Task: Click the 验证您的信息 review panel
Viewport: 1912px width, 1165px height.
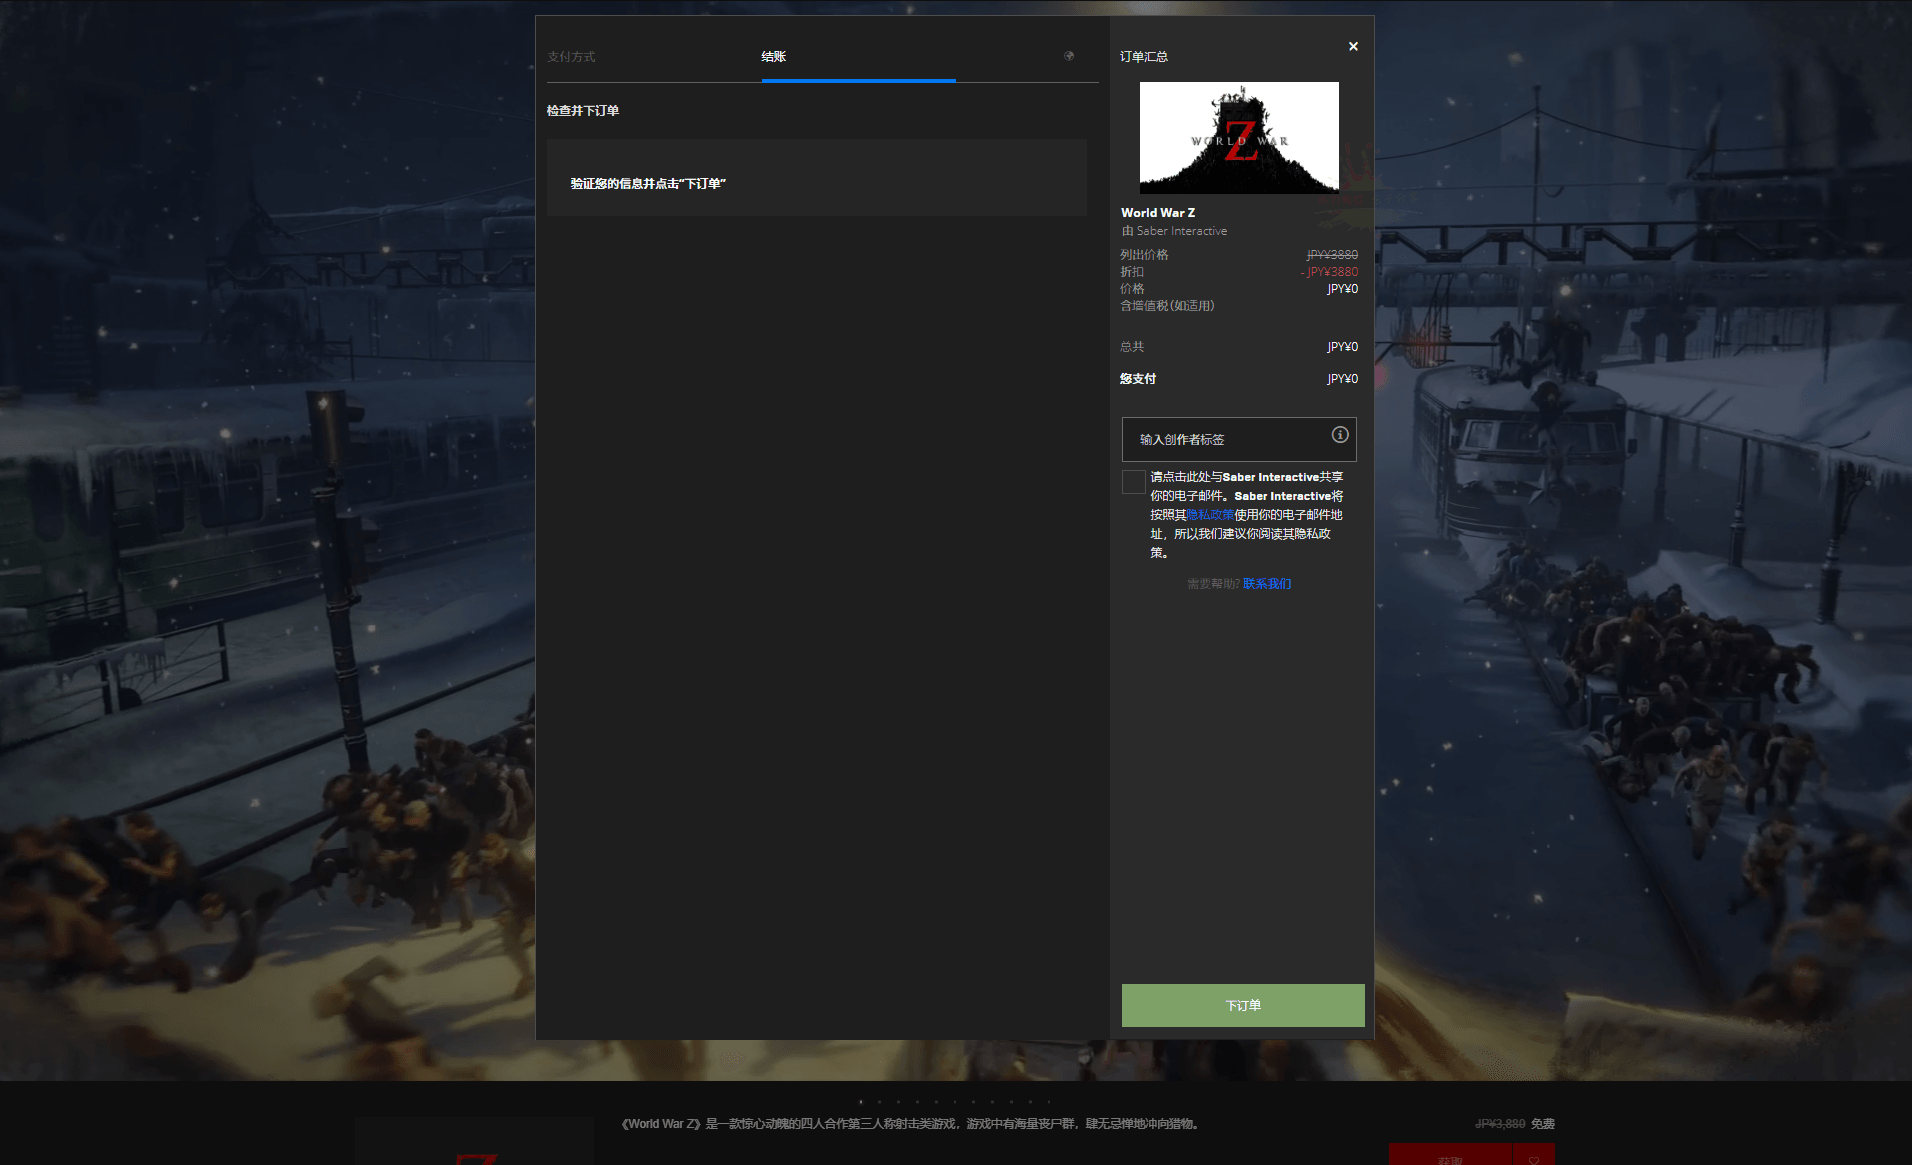Action: (816, 178)
